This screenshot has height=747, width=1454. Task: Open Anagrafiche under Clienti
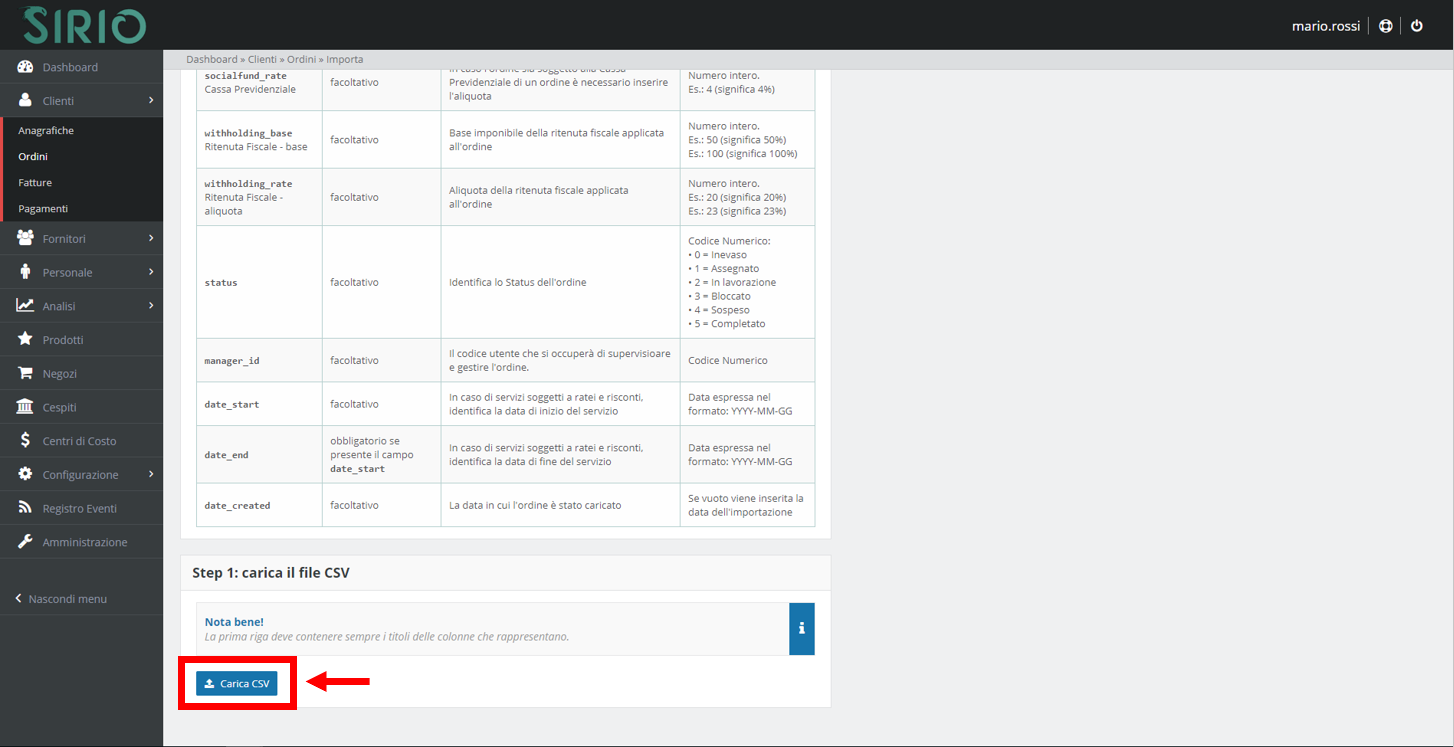(x=46, y=131)
